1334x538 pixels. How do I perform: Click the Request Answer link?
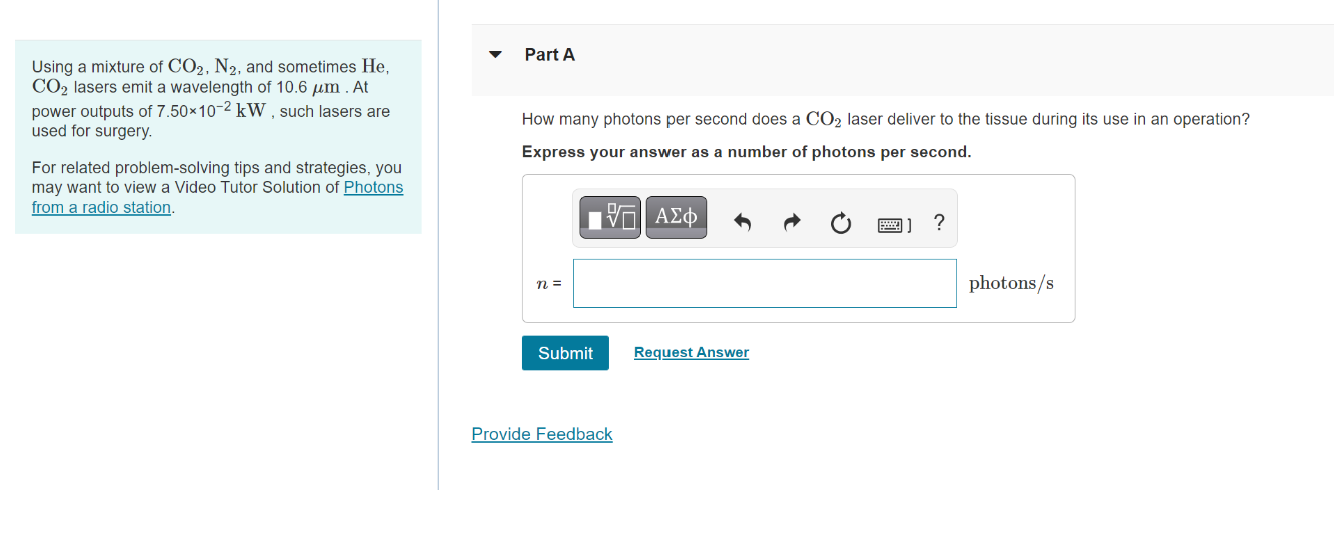tap(691, 352)
